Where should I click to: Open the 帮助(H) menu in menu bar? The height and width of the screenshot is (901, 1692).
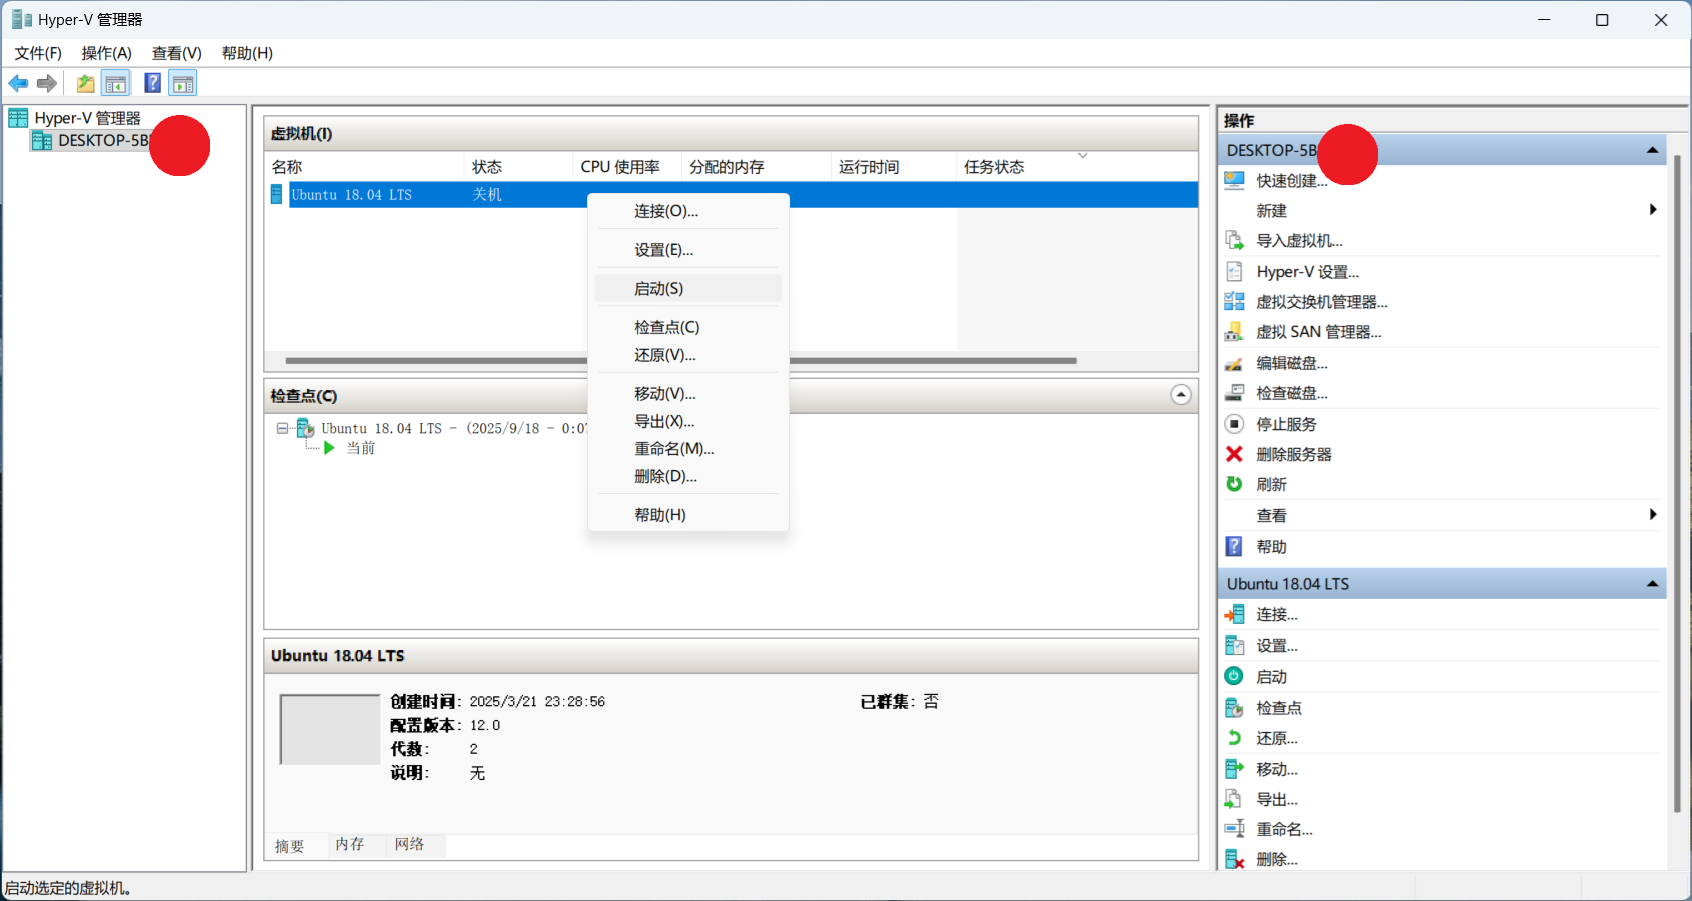tap(247, 53)
